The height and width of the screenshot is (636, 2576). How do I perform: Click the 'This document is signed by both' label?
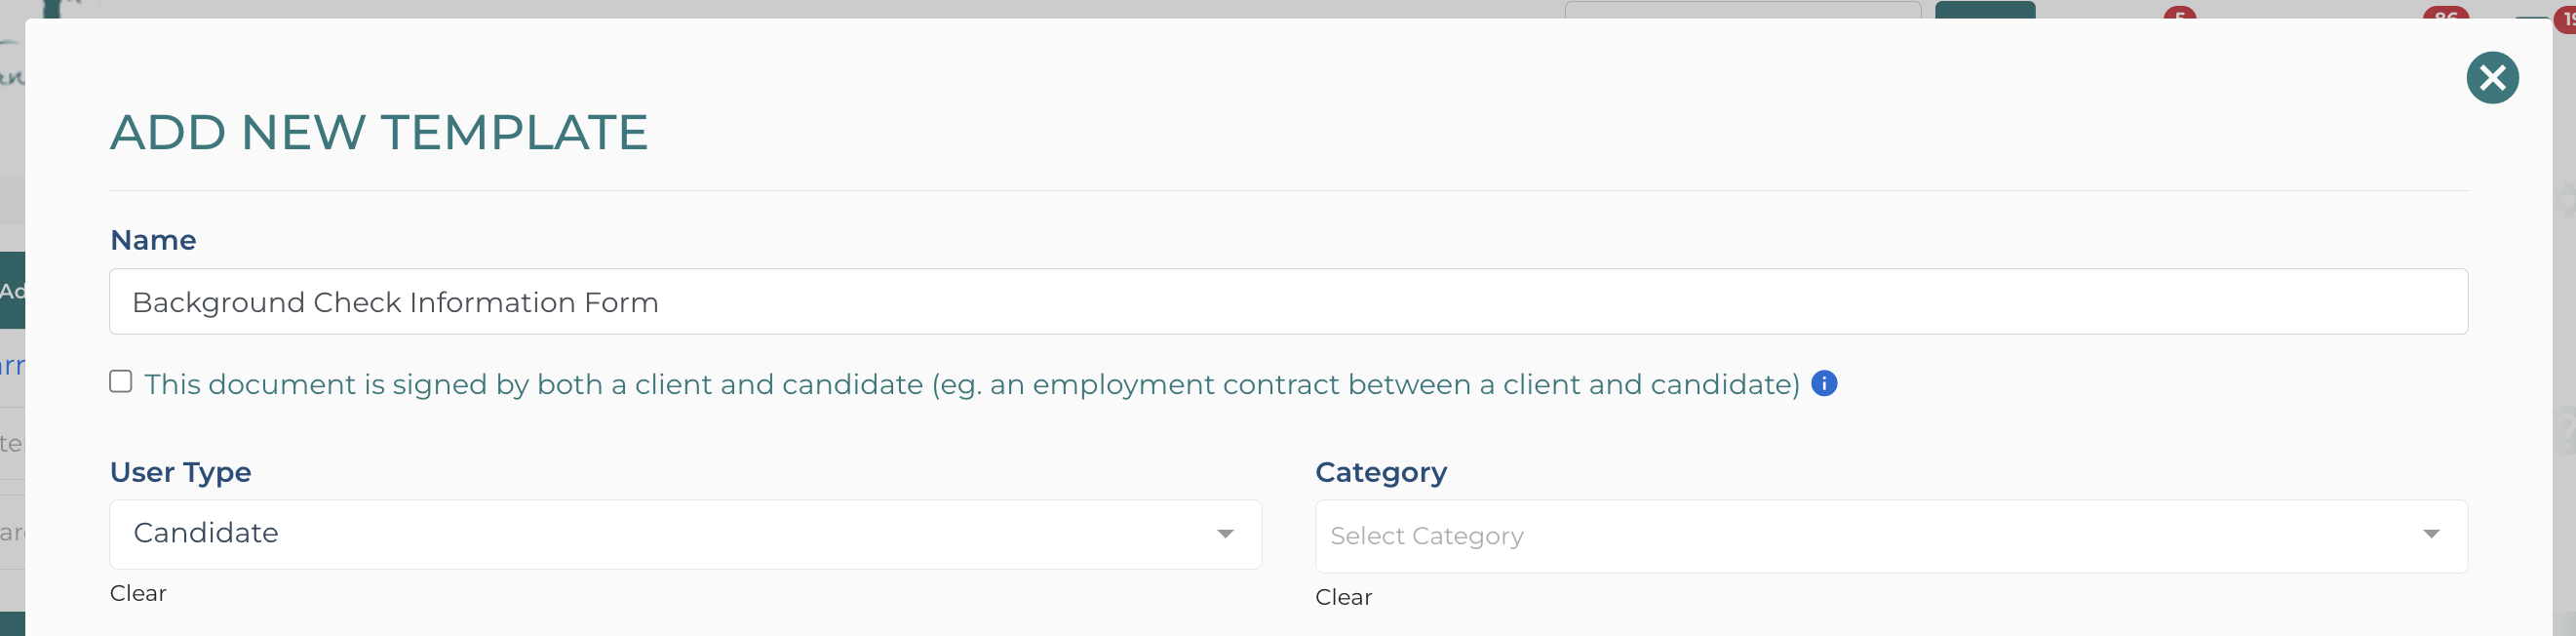(970, 385)
